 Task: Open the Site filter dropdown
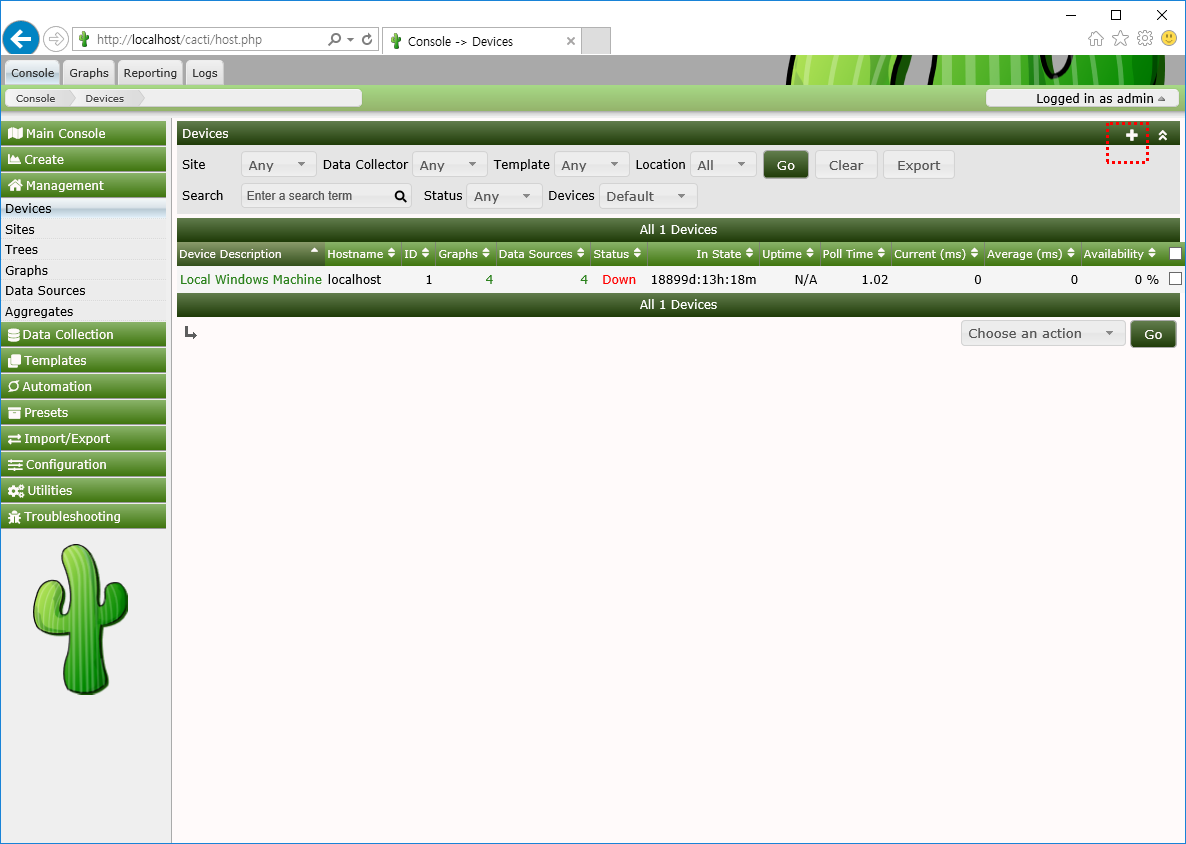click(x=278, y=165)
